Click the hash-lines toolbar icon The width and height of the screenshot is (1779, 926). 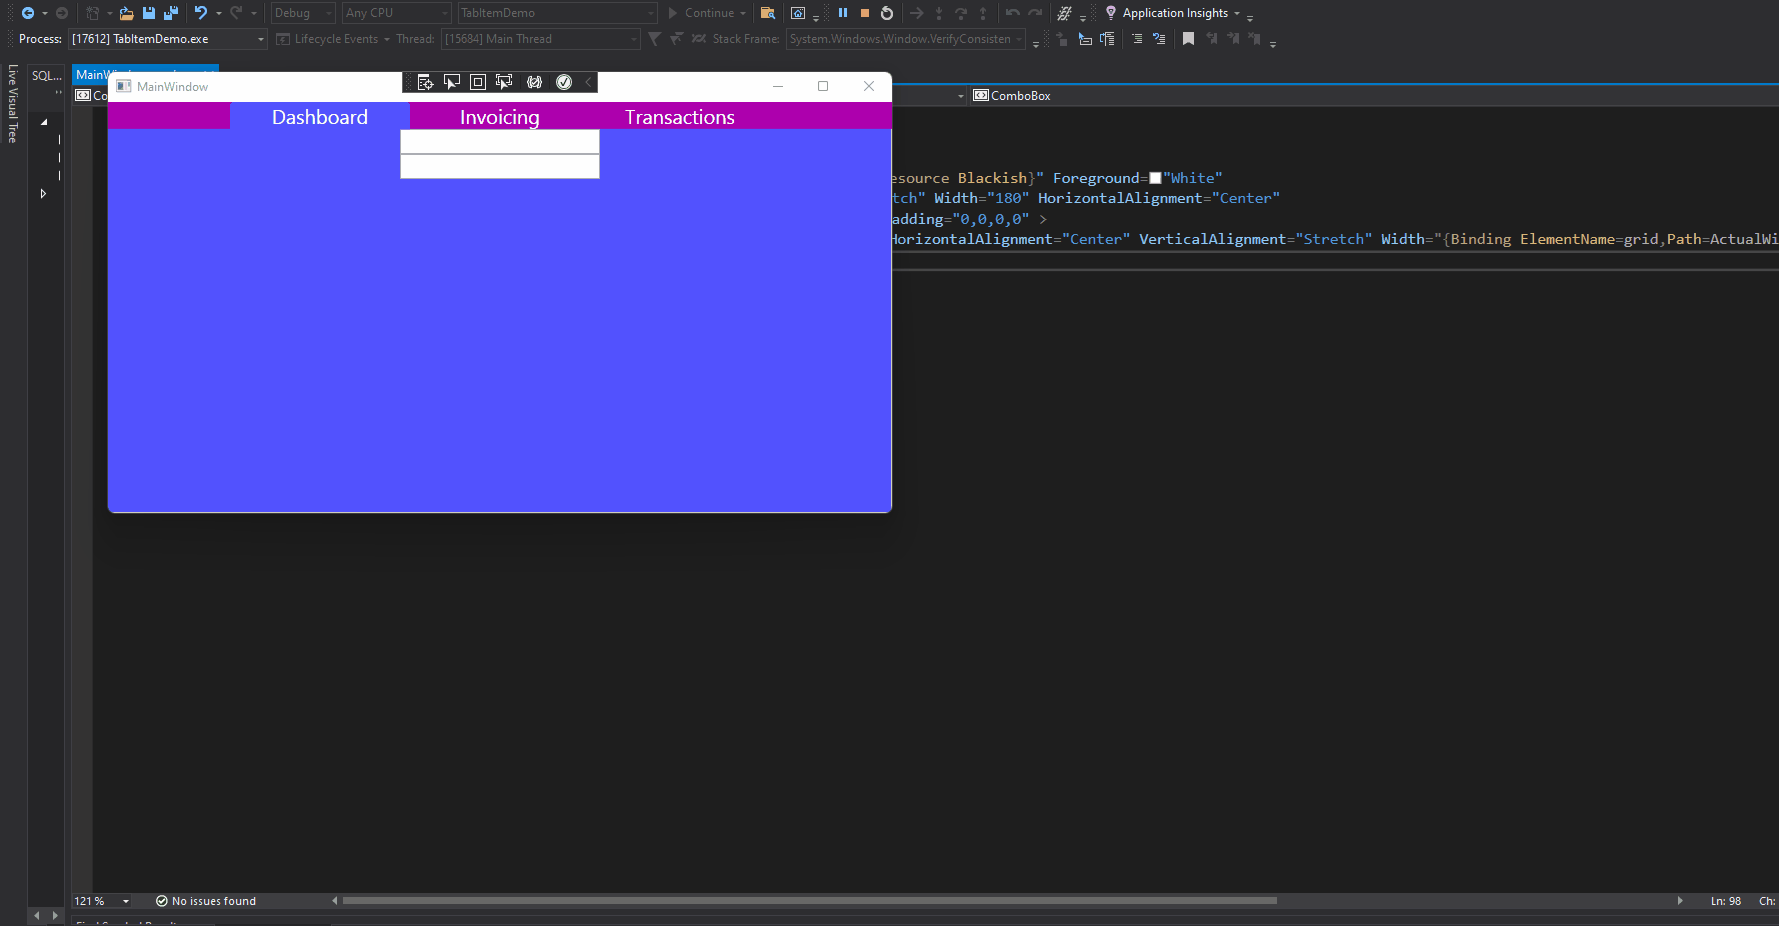pyautogui.click(x=1065, y=13)
